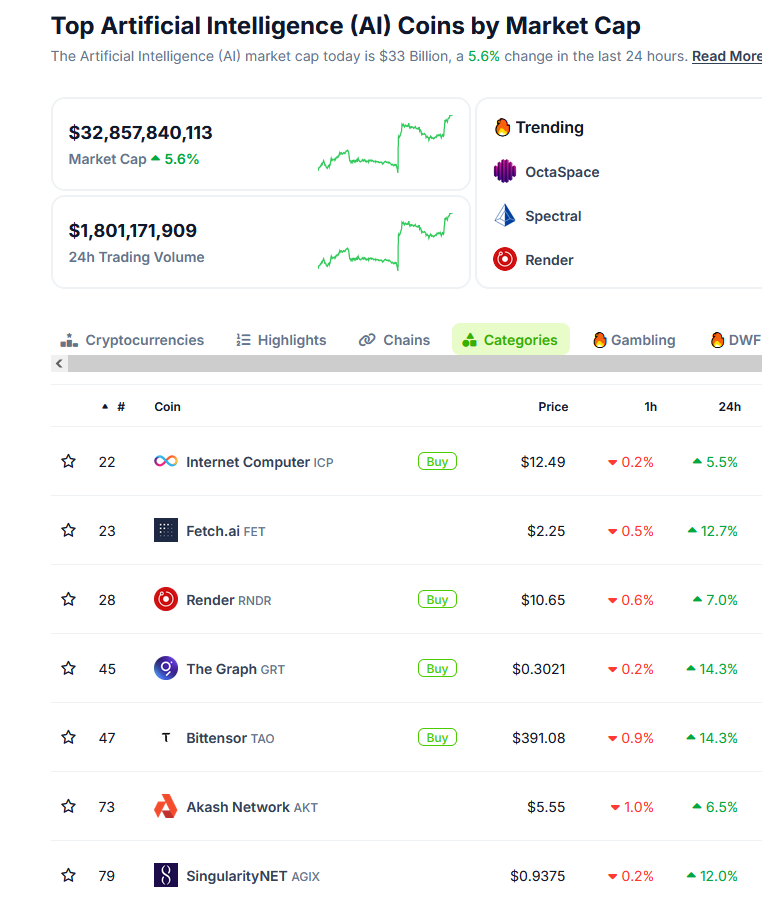The height and width of the screenshot is (898, 762).
Task: Click the $32,857,840,113 market cap value
Action: point(140,132)
